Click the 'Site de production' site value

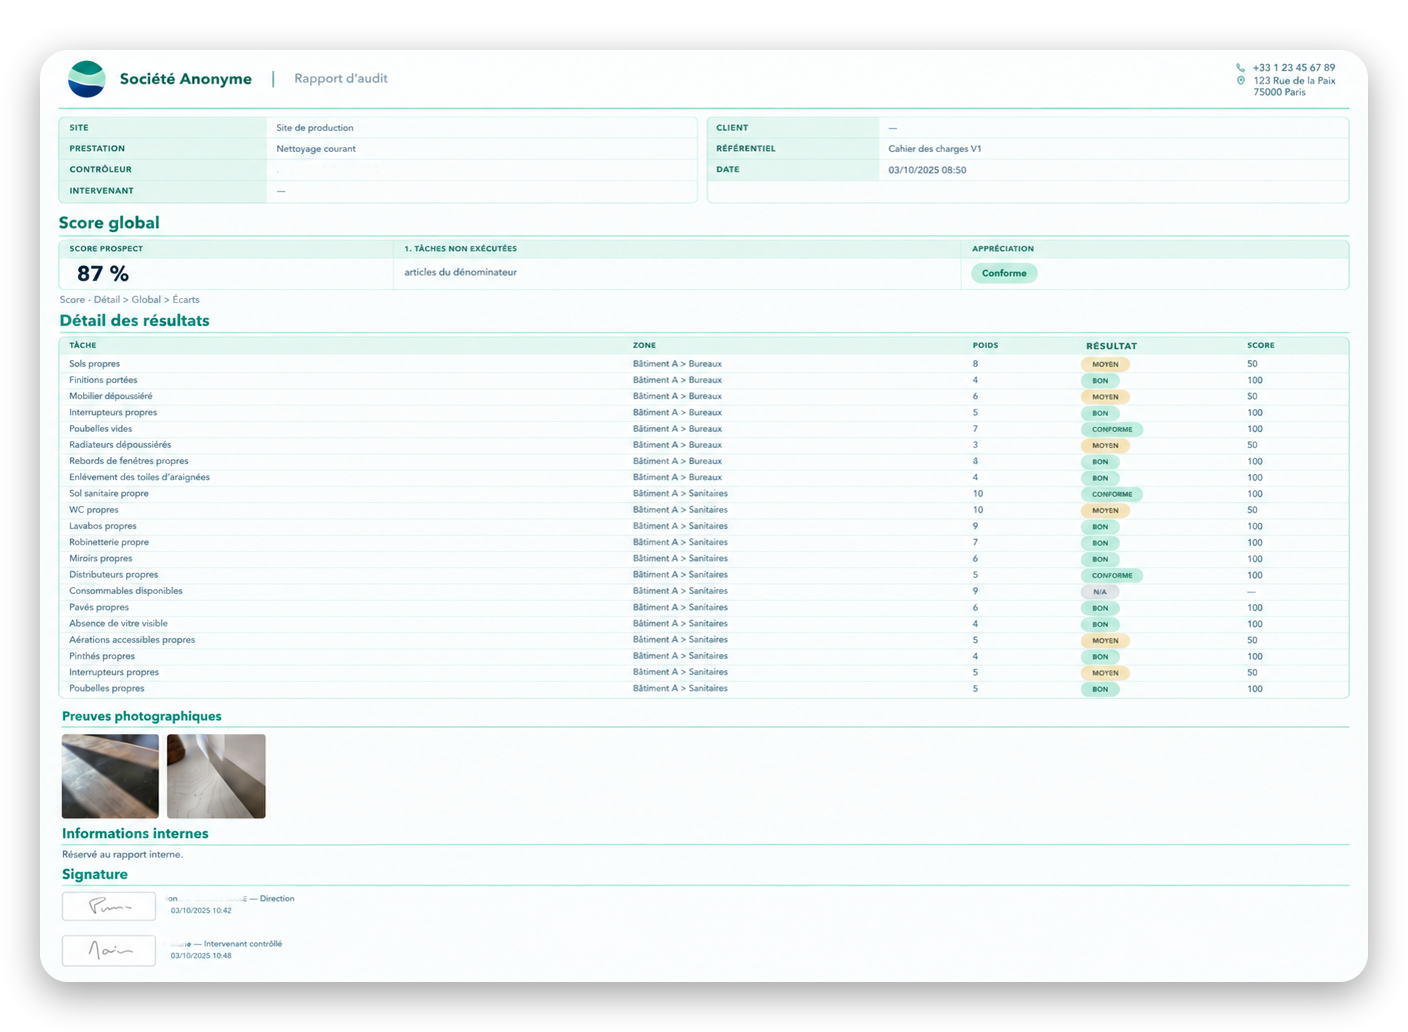click(315, 128)
